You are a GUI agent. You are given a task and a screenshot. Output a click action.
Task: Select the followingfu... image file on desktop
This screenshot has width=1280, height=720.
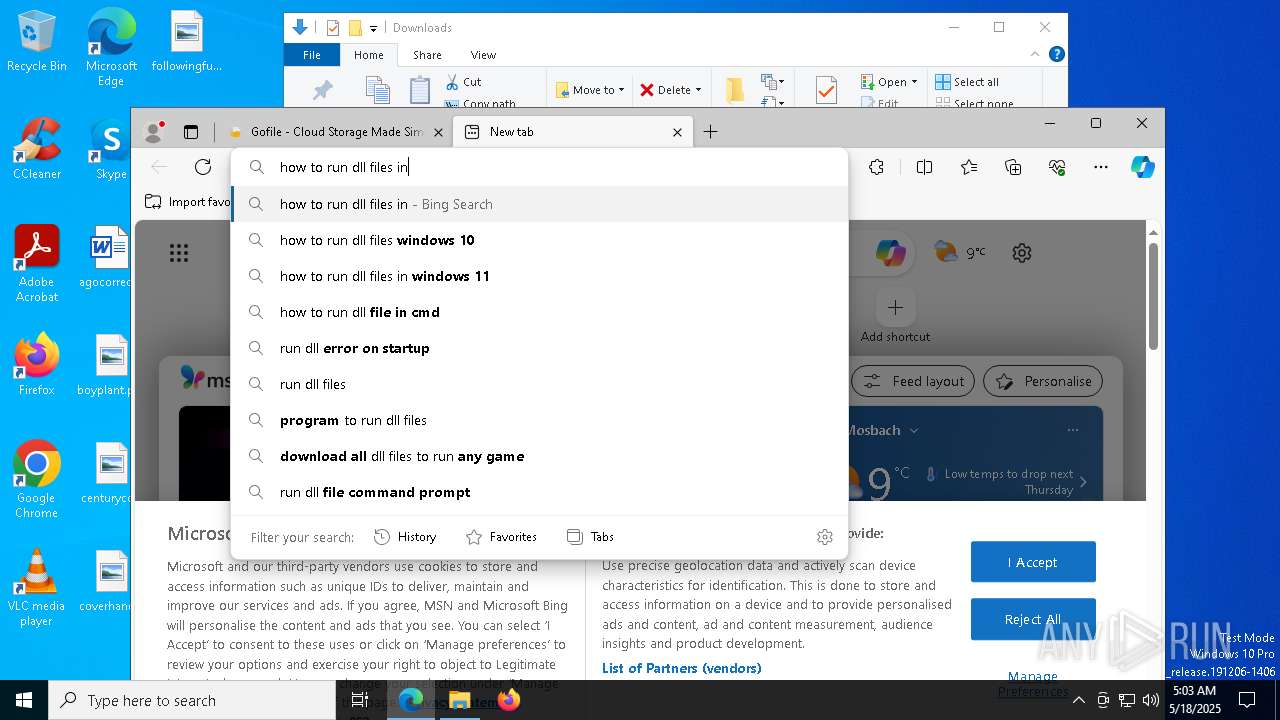point(187,42)
